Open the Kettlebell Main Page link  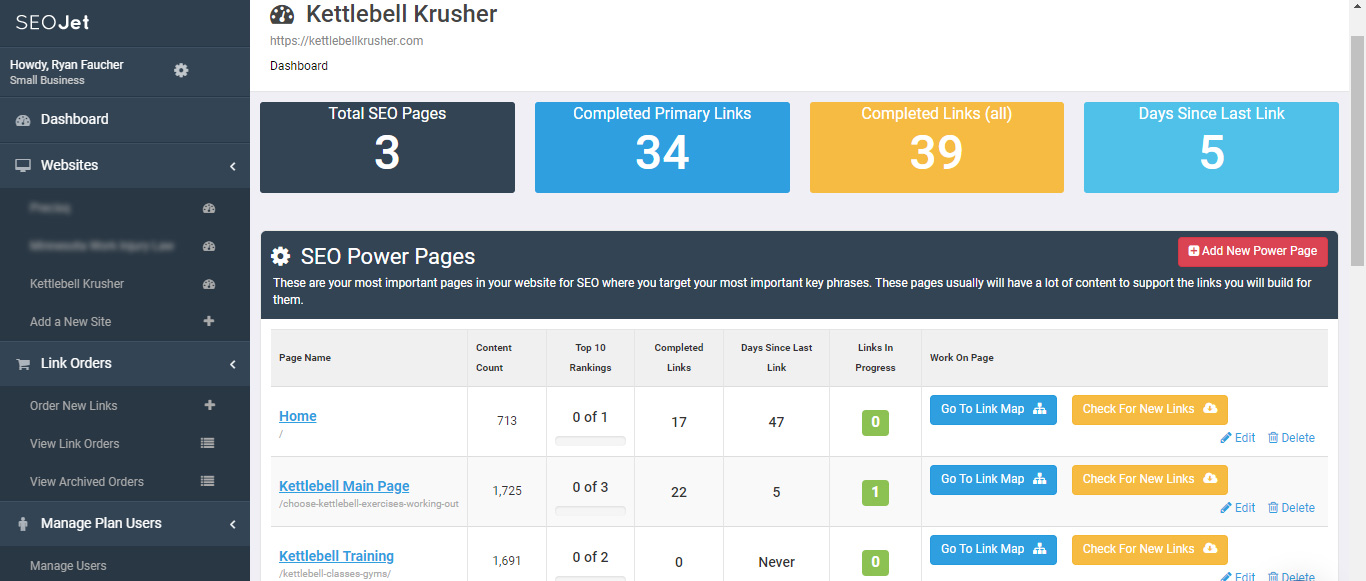[344, 486]
